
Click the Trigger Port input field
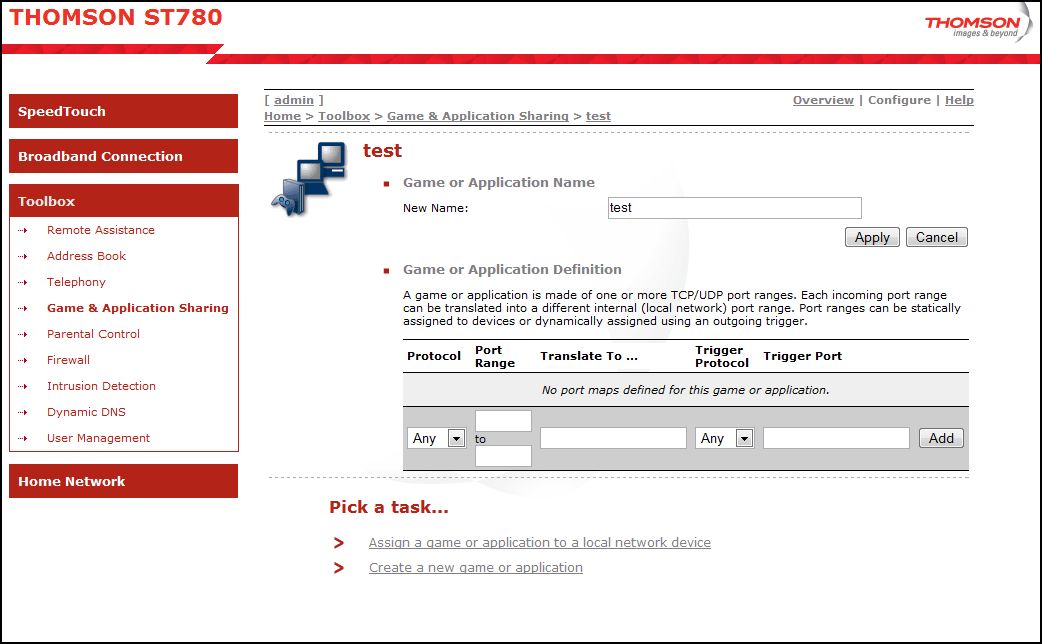tap(836, 439)
